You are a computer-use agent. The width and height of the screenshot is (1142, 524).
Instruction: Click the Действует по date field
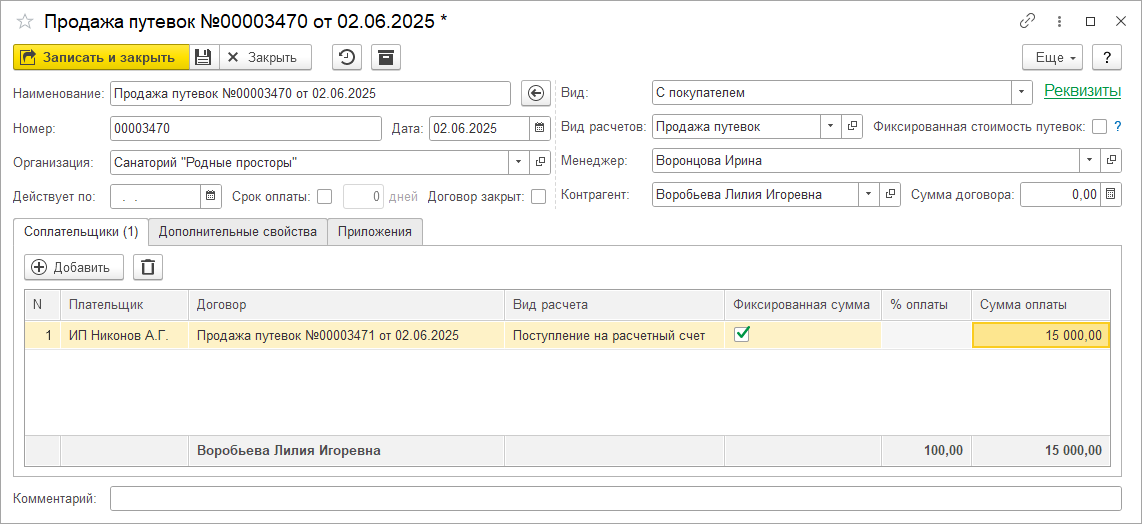tap(155, 196)
